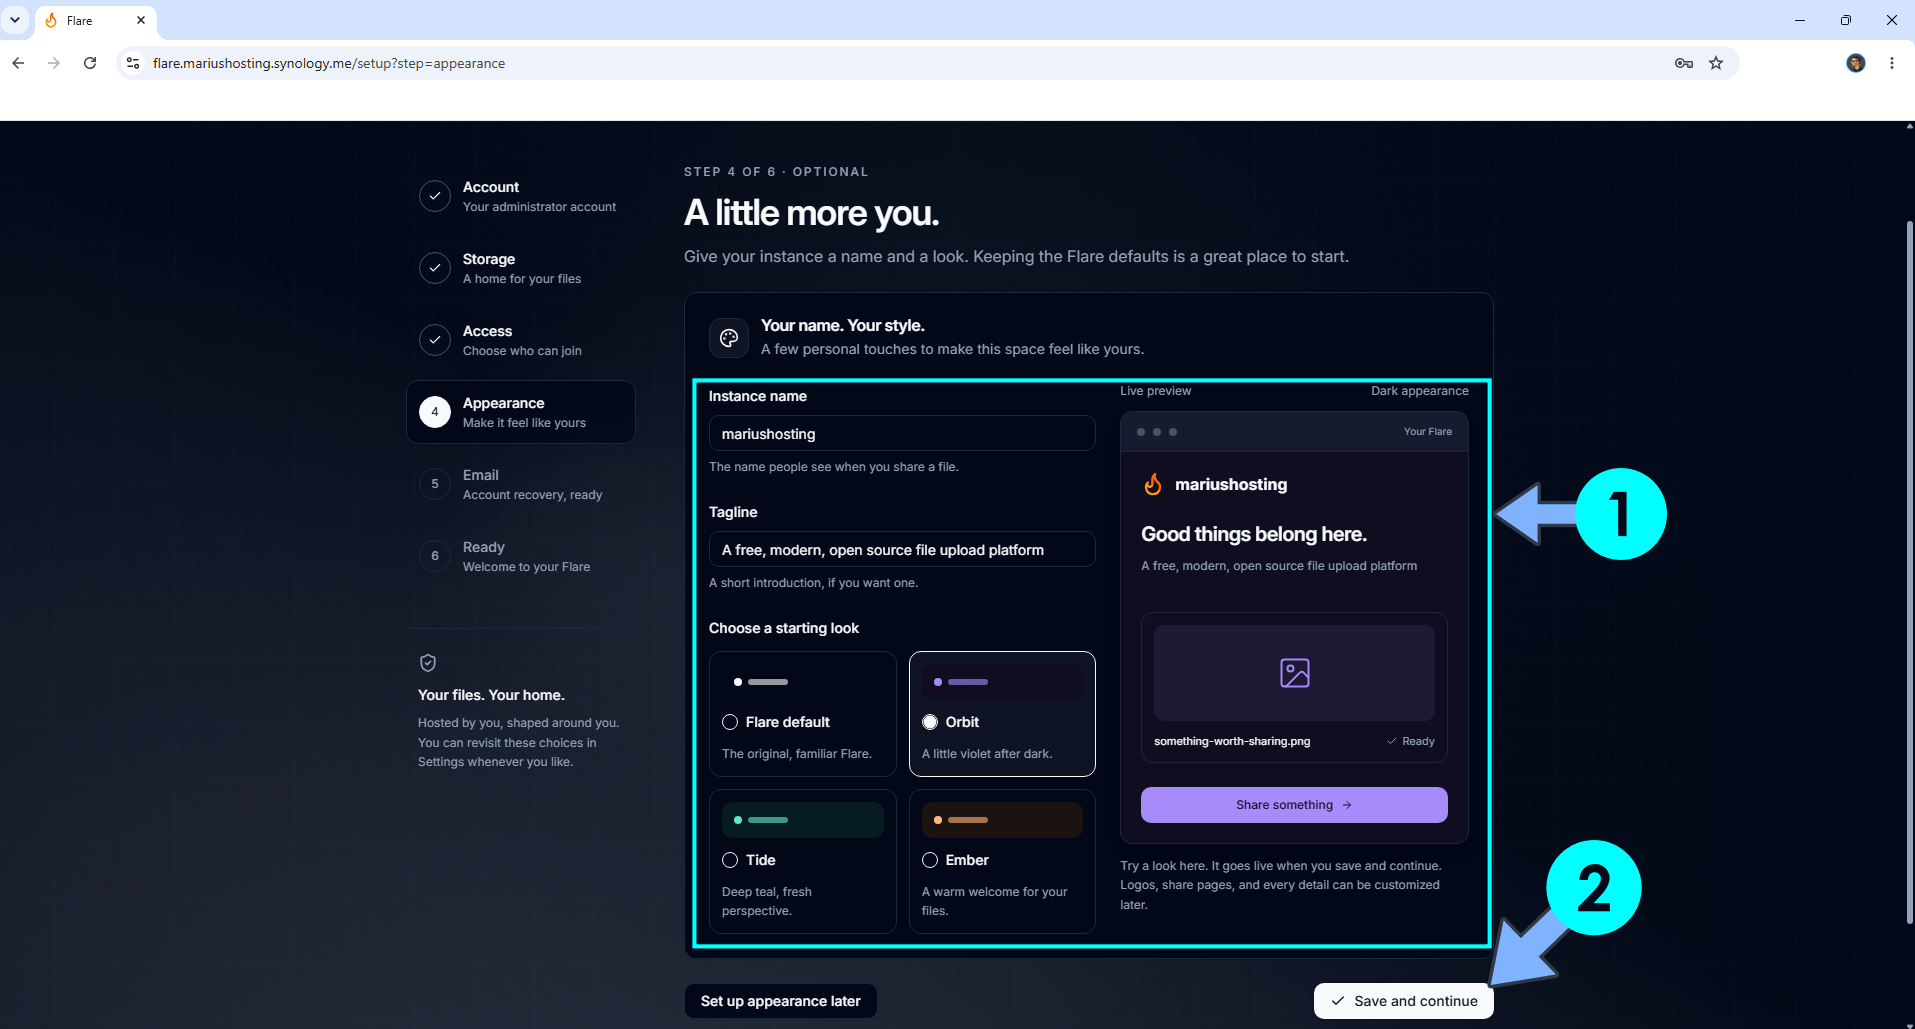Click the step 6 Ready circle
This screenshot has height=1029, width=1915.
click(435, 556)
